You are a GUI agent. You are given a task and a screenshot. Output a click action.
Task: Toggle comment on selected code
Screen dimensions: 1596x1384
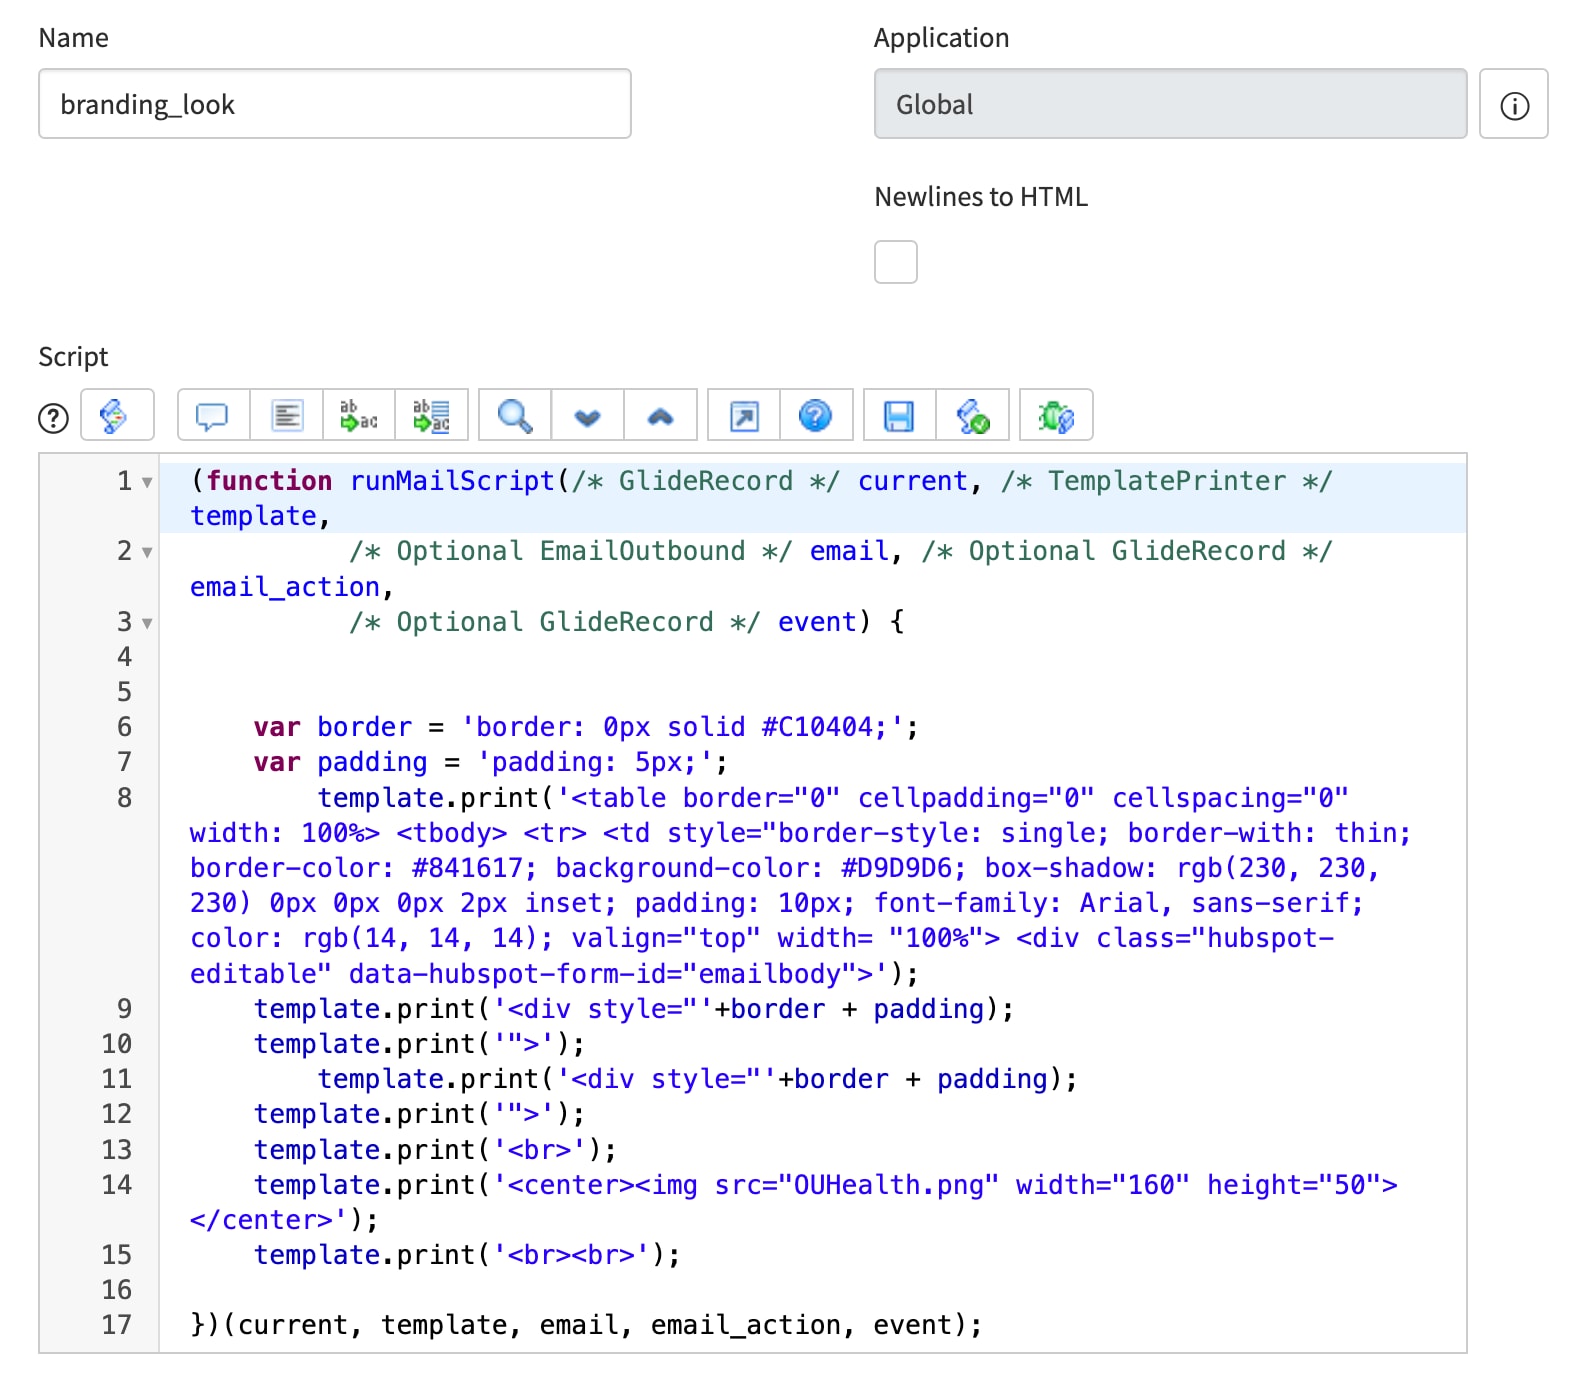tap(213, 415)
